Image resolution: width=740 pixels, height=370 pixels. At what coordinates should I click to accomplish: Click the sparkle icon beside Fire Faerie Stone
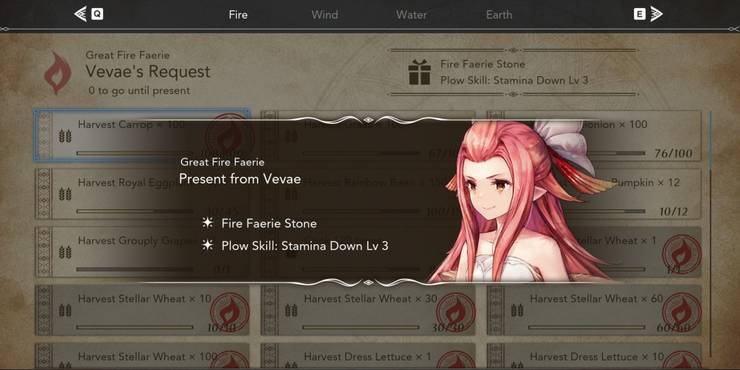(x=207, y=223)
